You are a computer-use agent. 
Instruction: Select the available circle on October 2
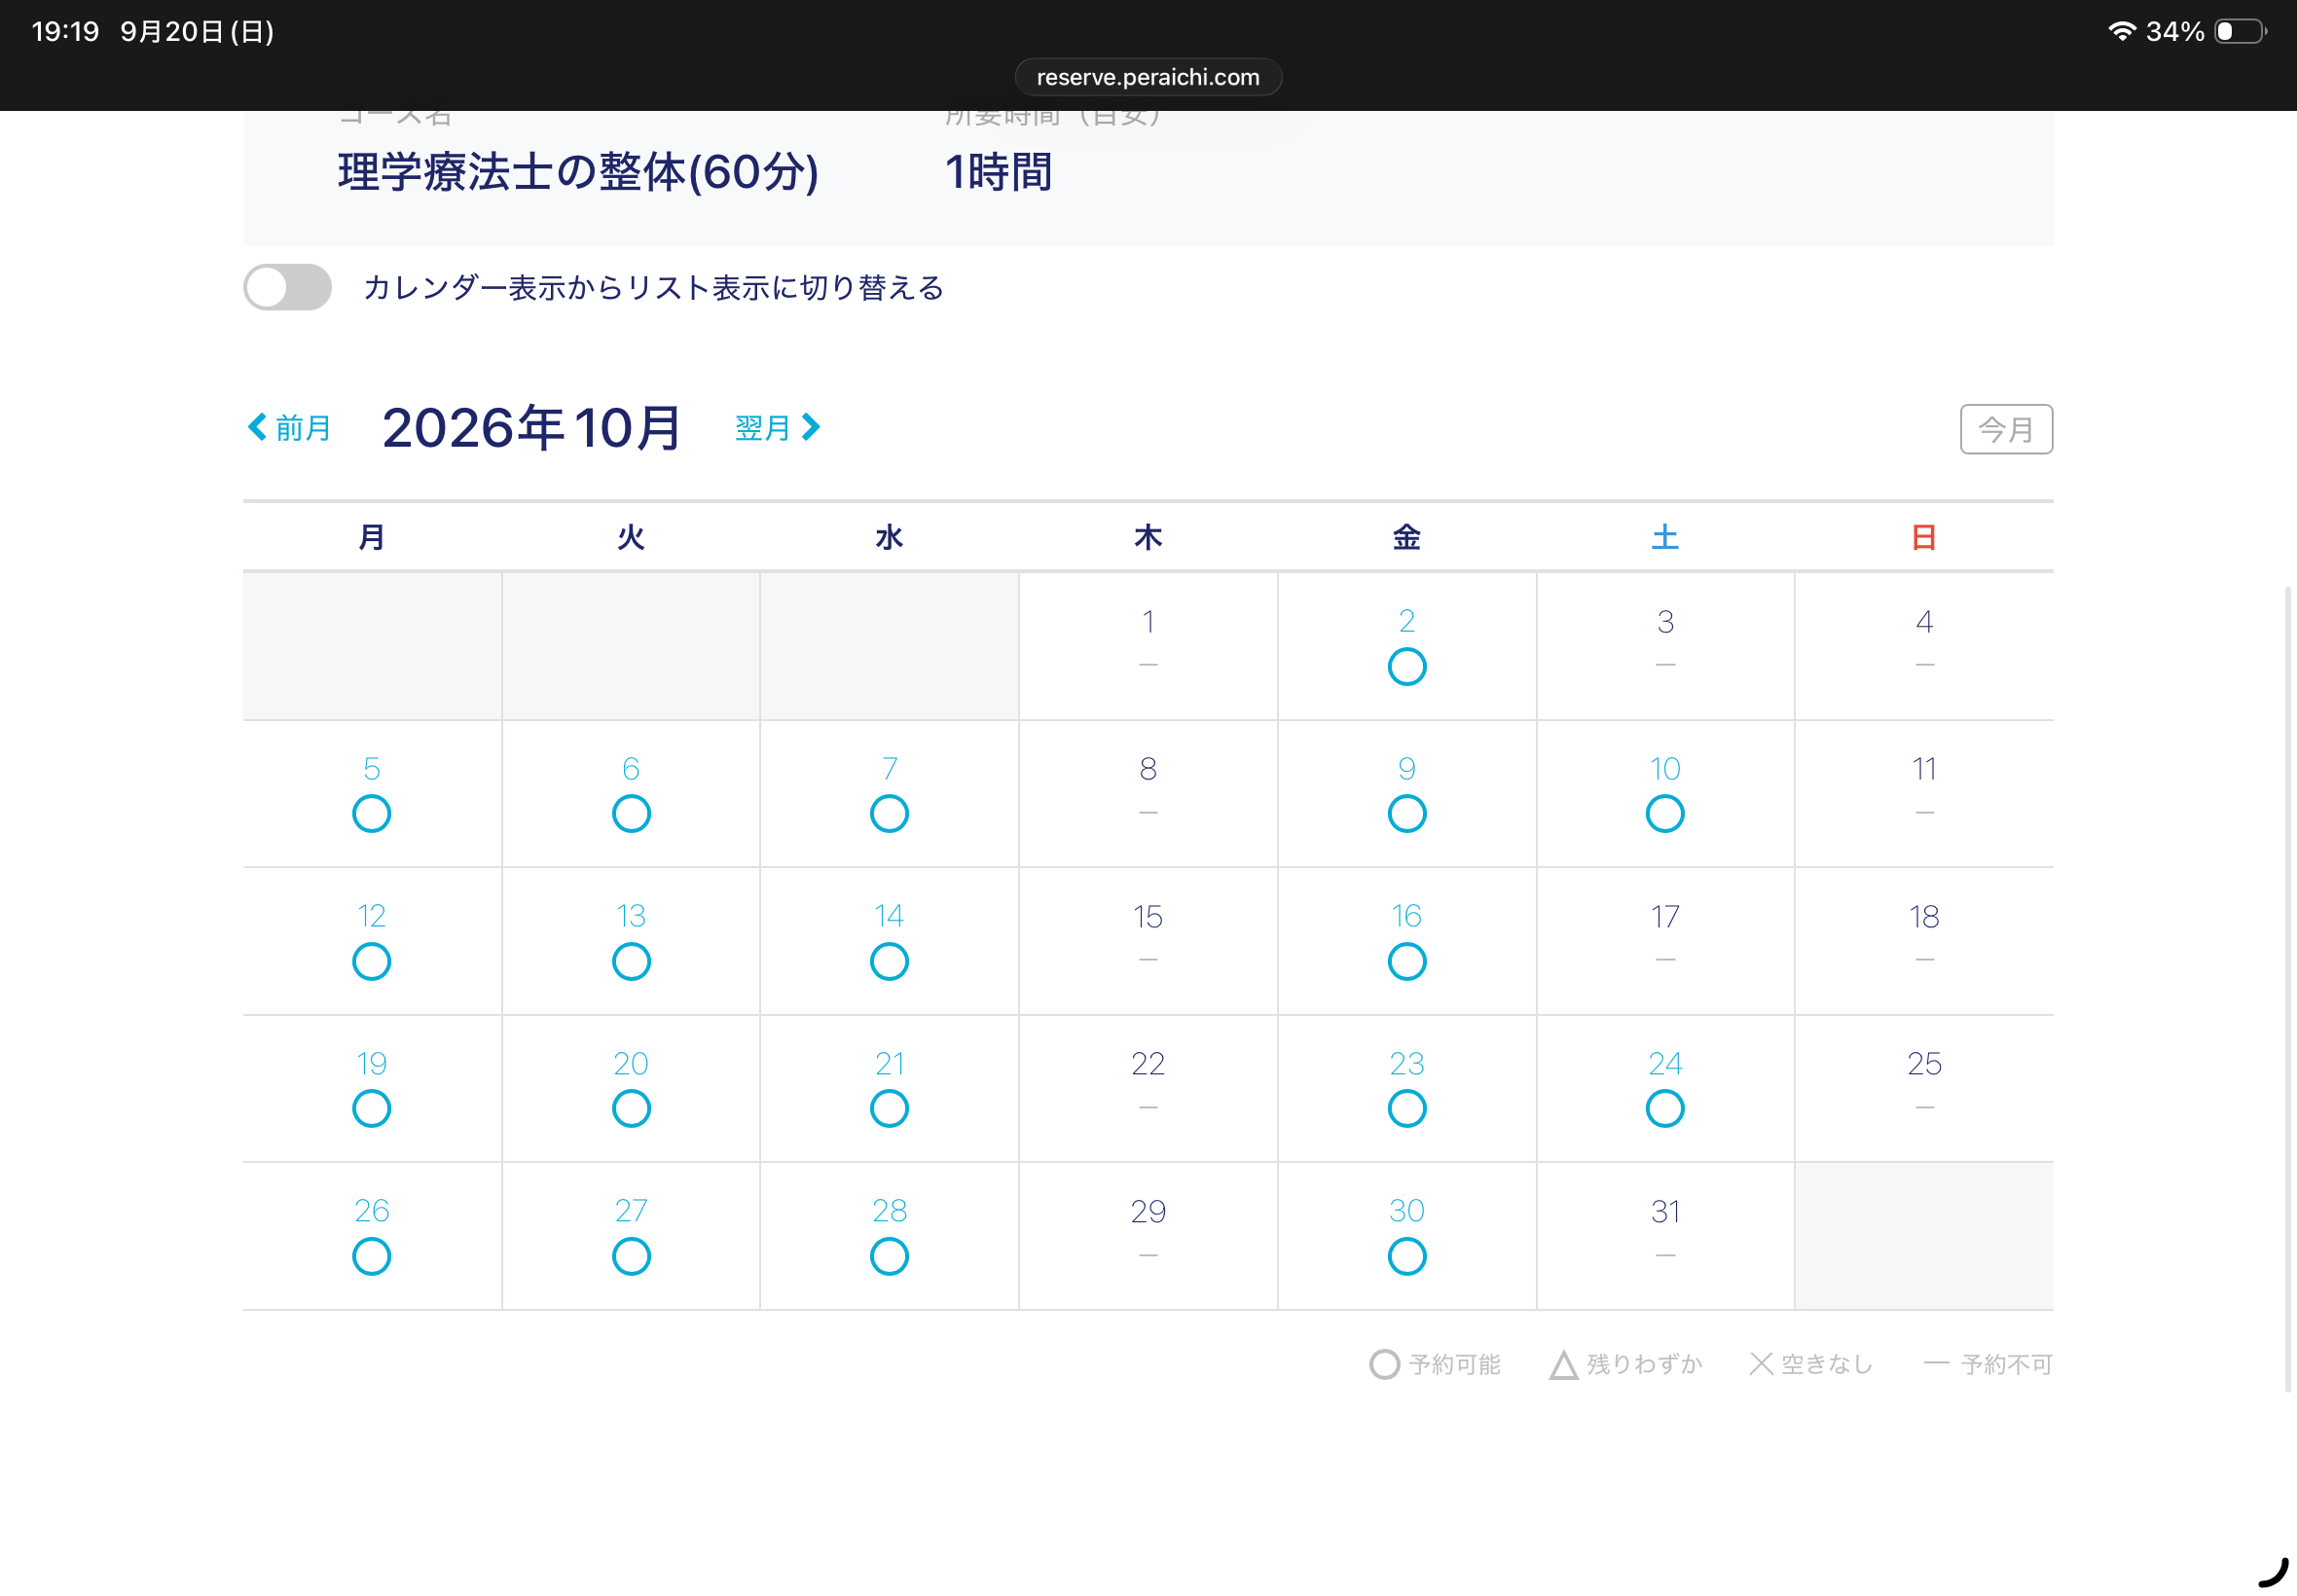click(1406, 667)
